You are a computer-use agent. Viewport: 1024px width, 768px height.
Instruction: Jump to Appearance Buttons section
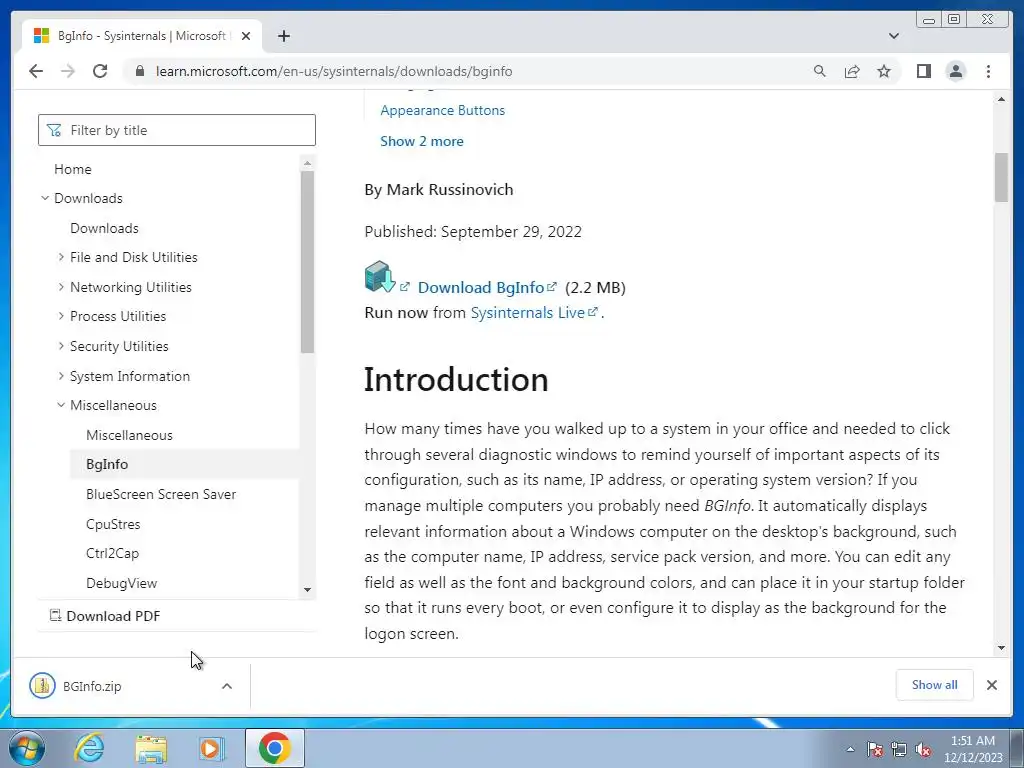click(x=443, y=110)
